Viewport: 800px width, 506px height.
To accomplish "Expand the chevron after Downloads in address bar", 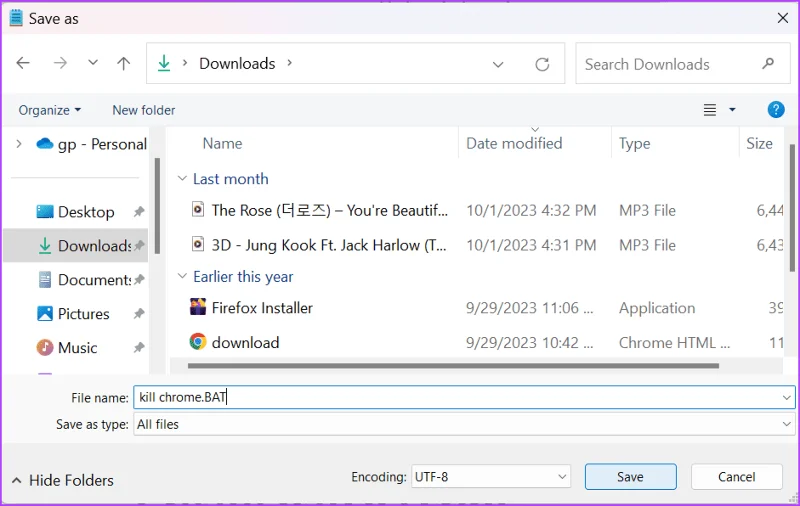I will coord(289,63).
